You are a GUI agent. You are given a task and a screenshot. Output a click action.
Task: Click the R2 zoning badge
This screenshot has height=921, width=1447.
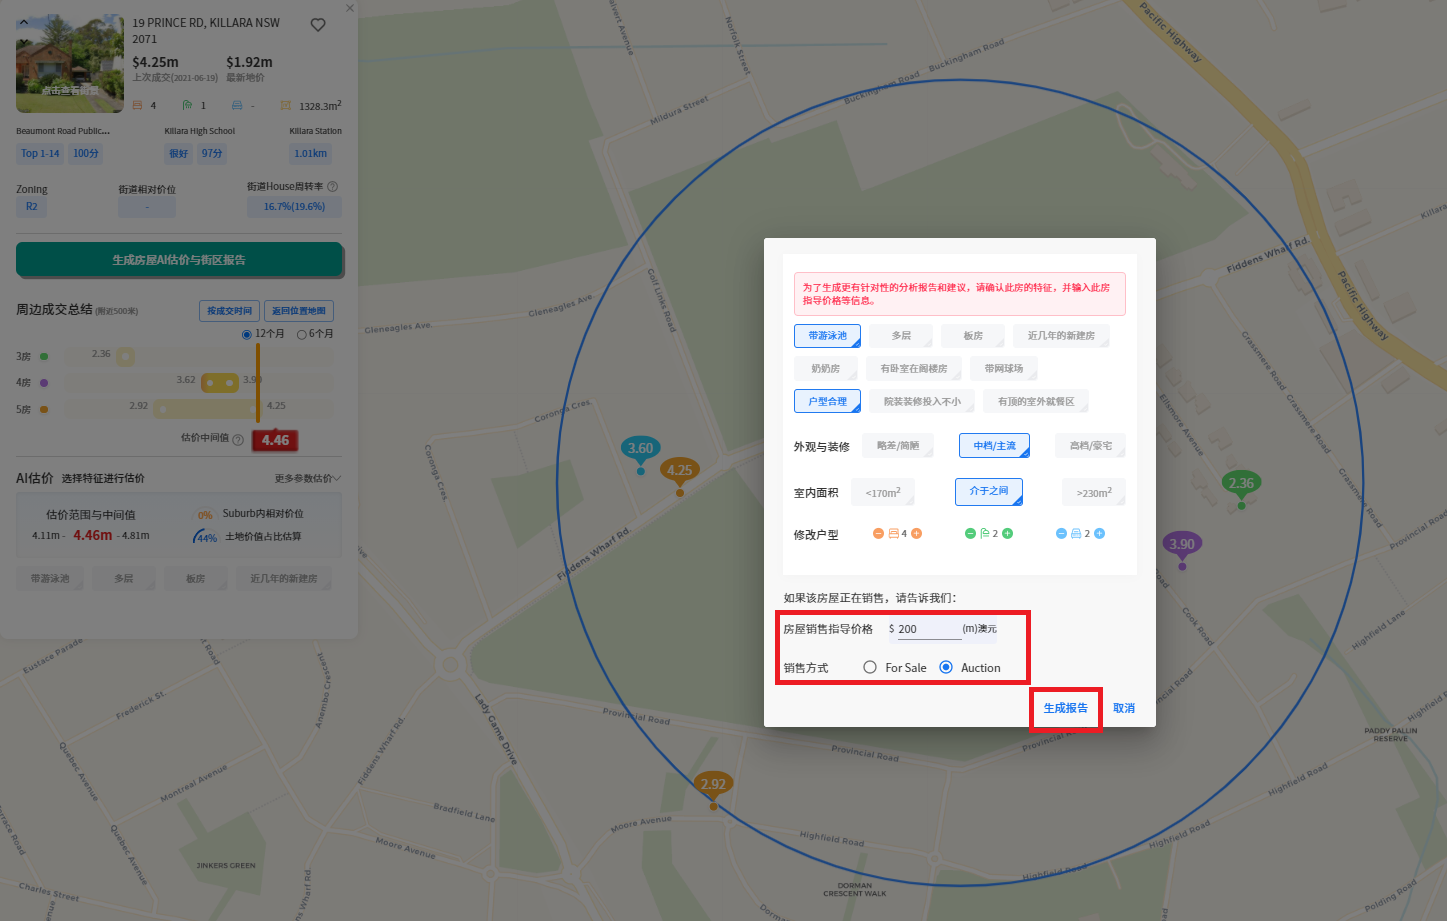tap(31, 207)
